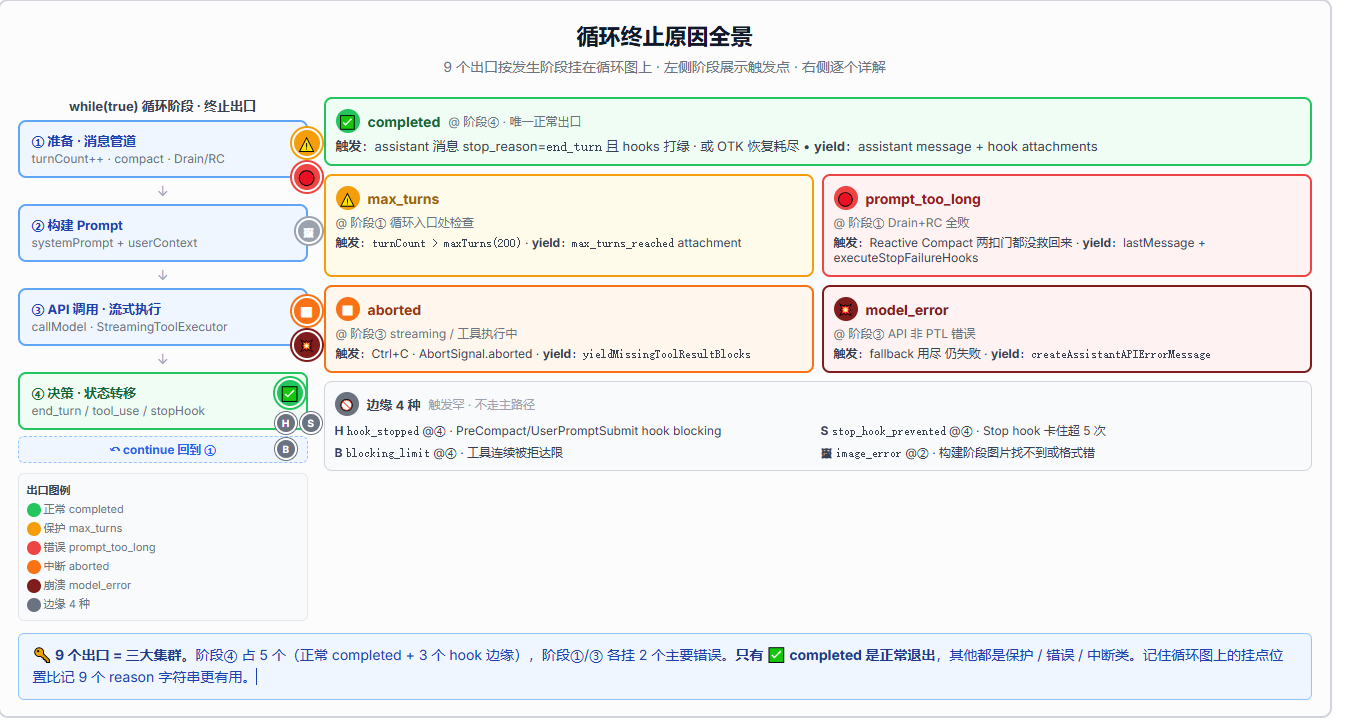Viewport: 1345px width, 724px height.
Task: Click the S stop_hook_prevented edge case line
Action: (x=963, y=431)
